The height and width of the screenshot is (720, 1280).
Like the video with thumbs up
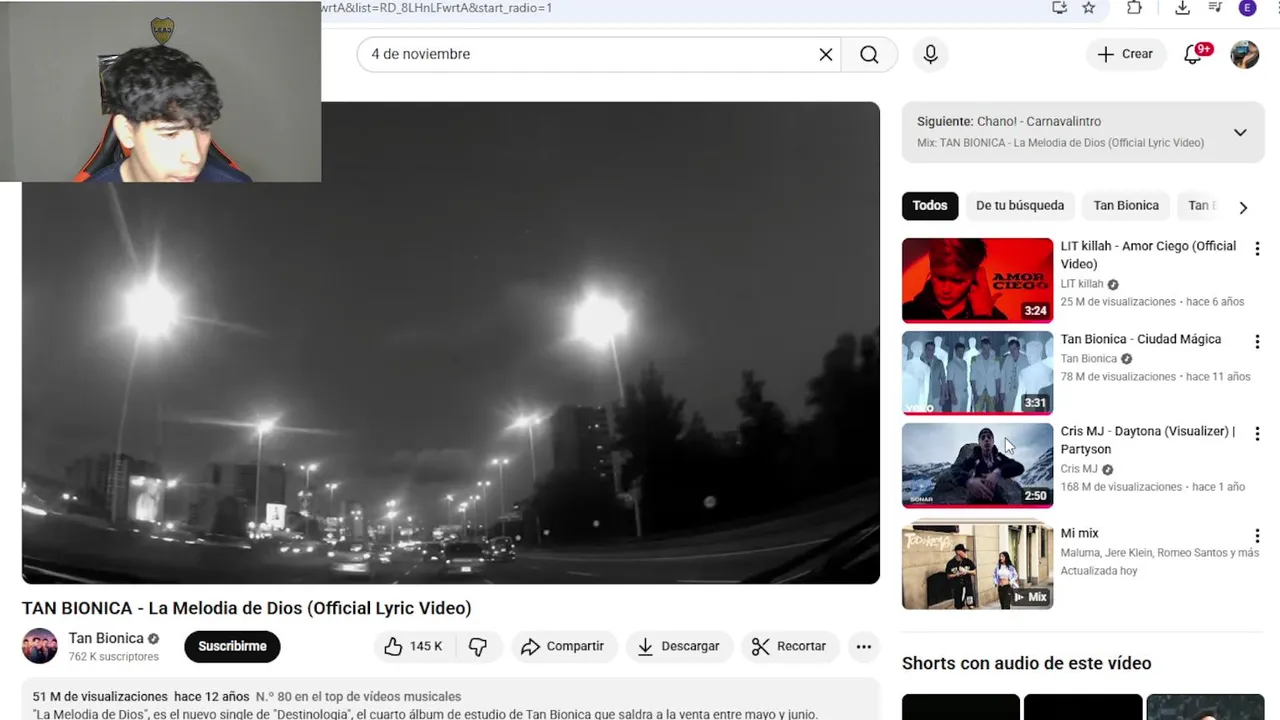tap(413, 646)
